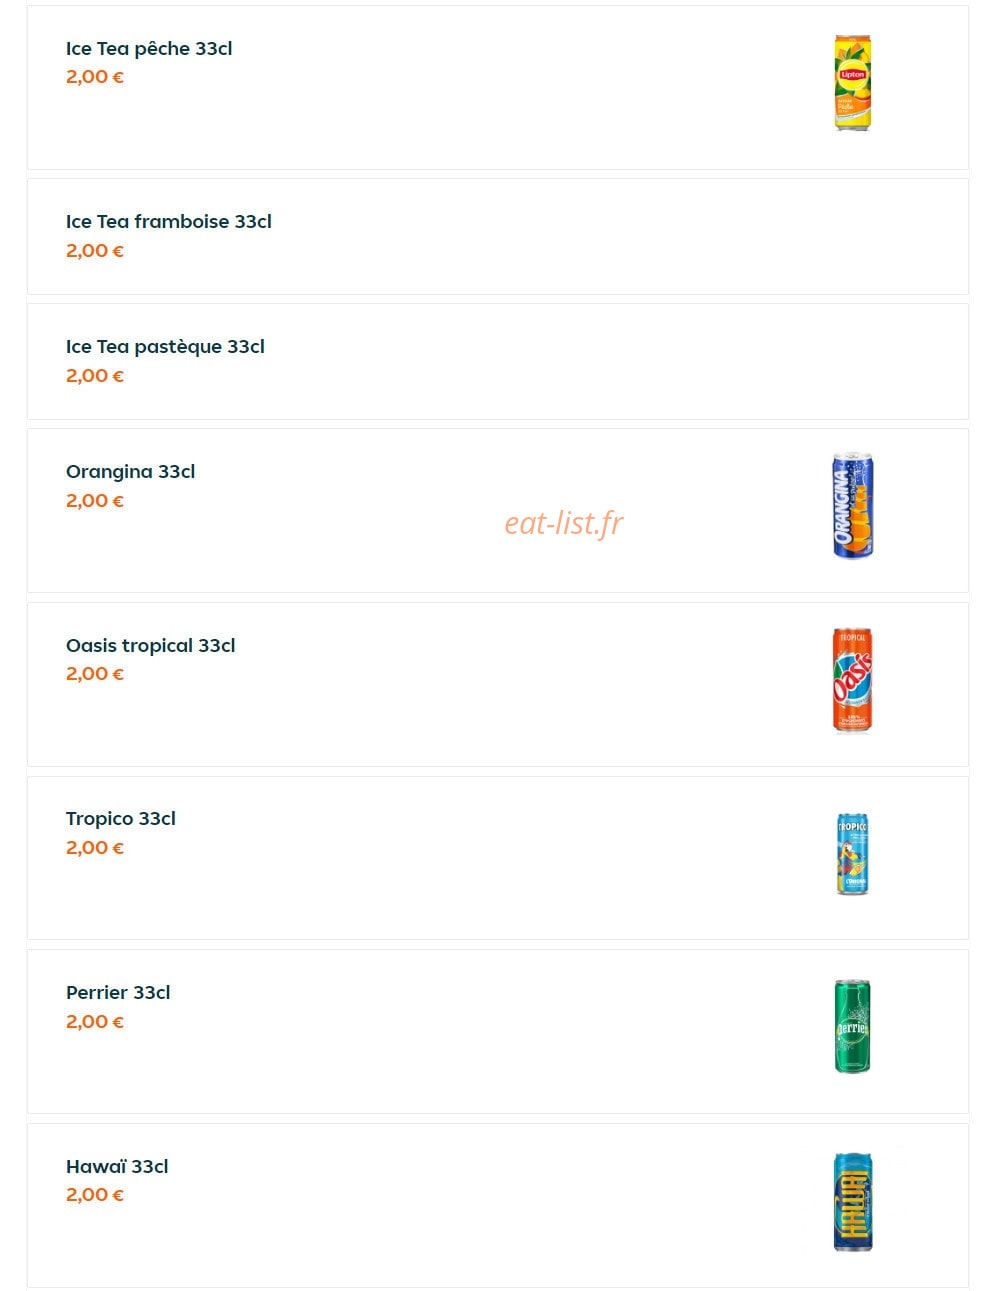Click the eat-list.fr watermark text
Viewport: 988px width, 1291px height.
coord(563,523)
